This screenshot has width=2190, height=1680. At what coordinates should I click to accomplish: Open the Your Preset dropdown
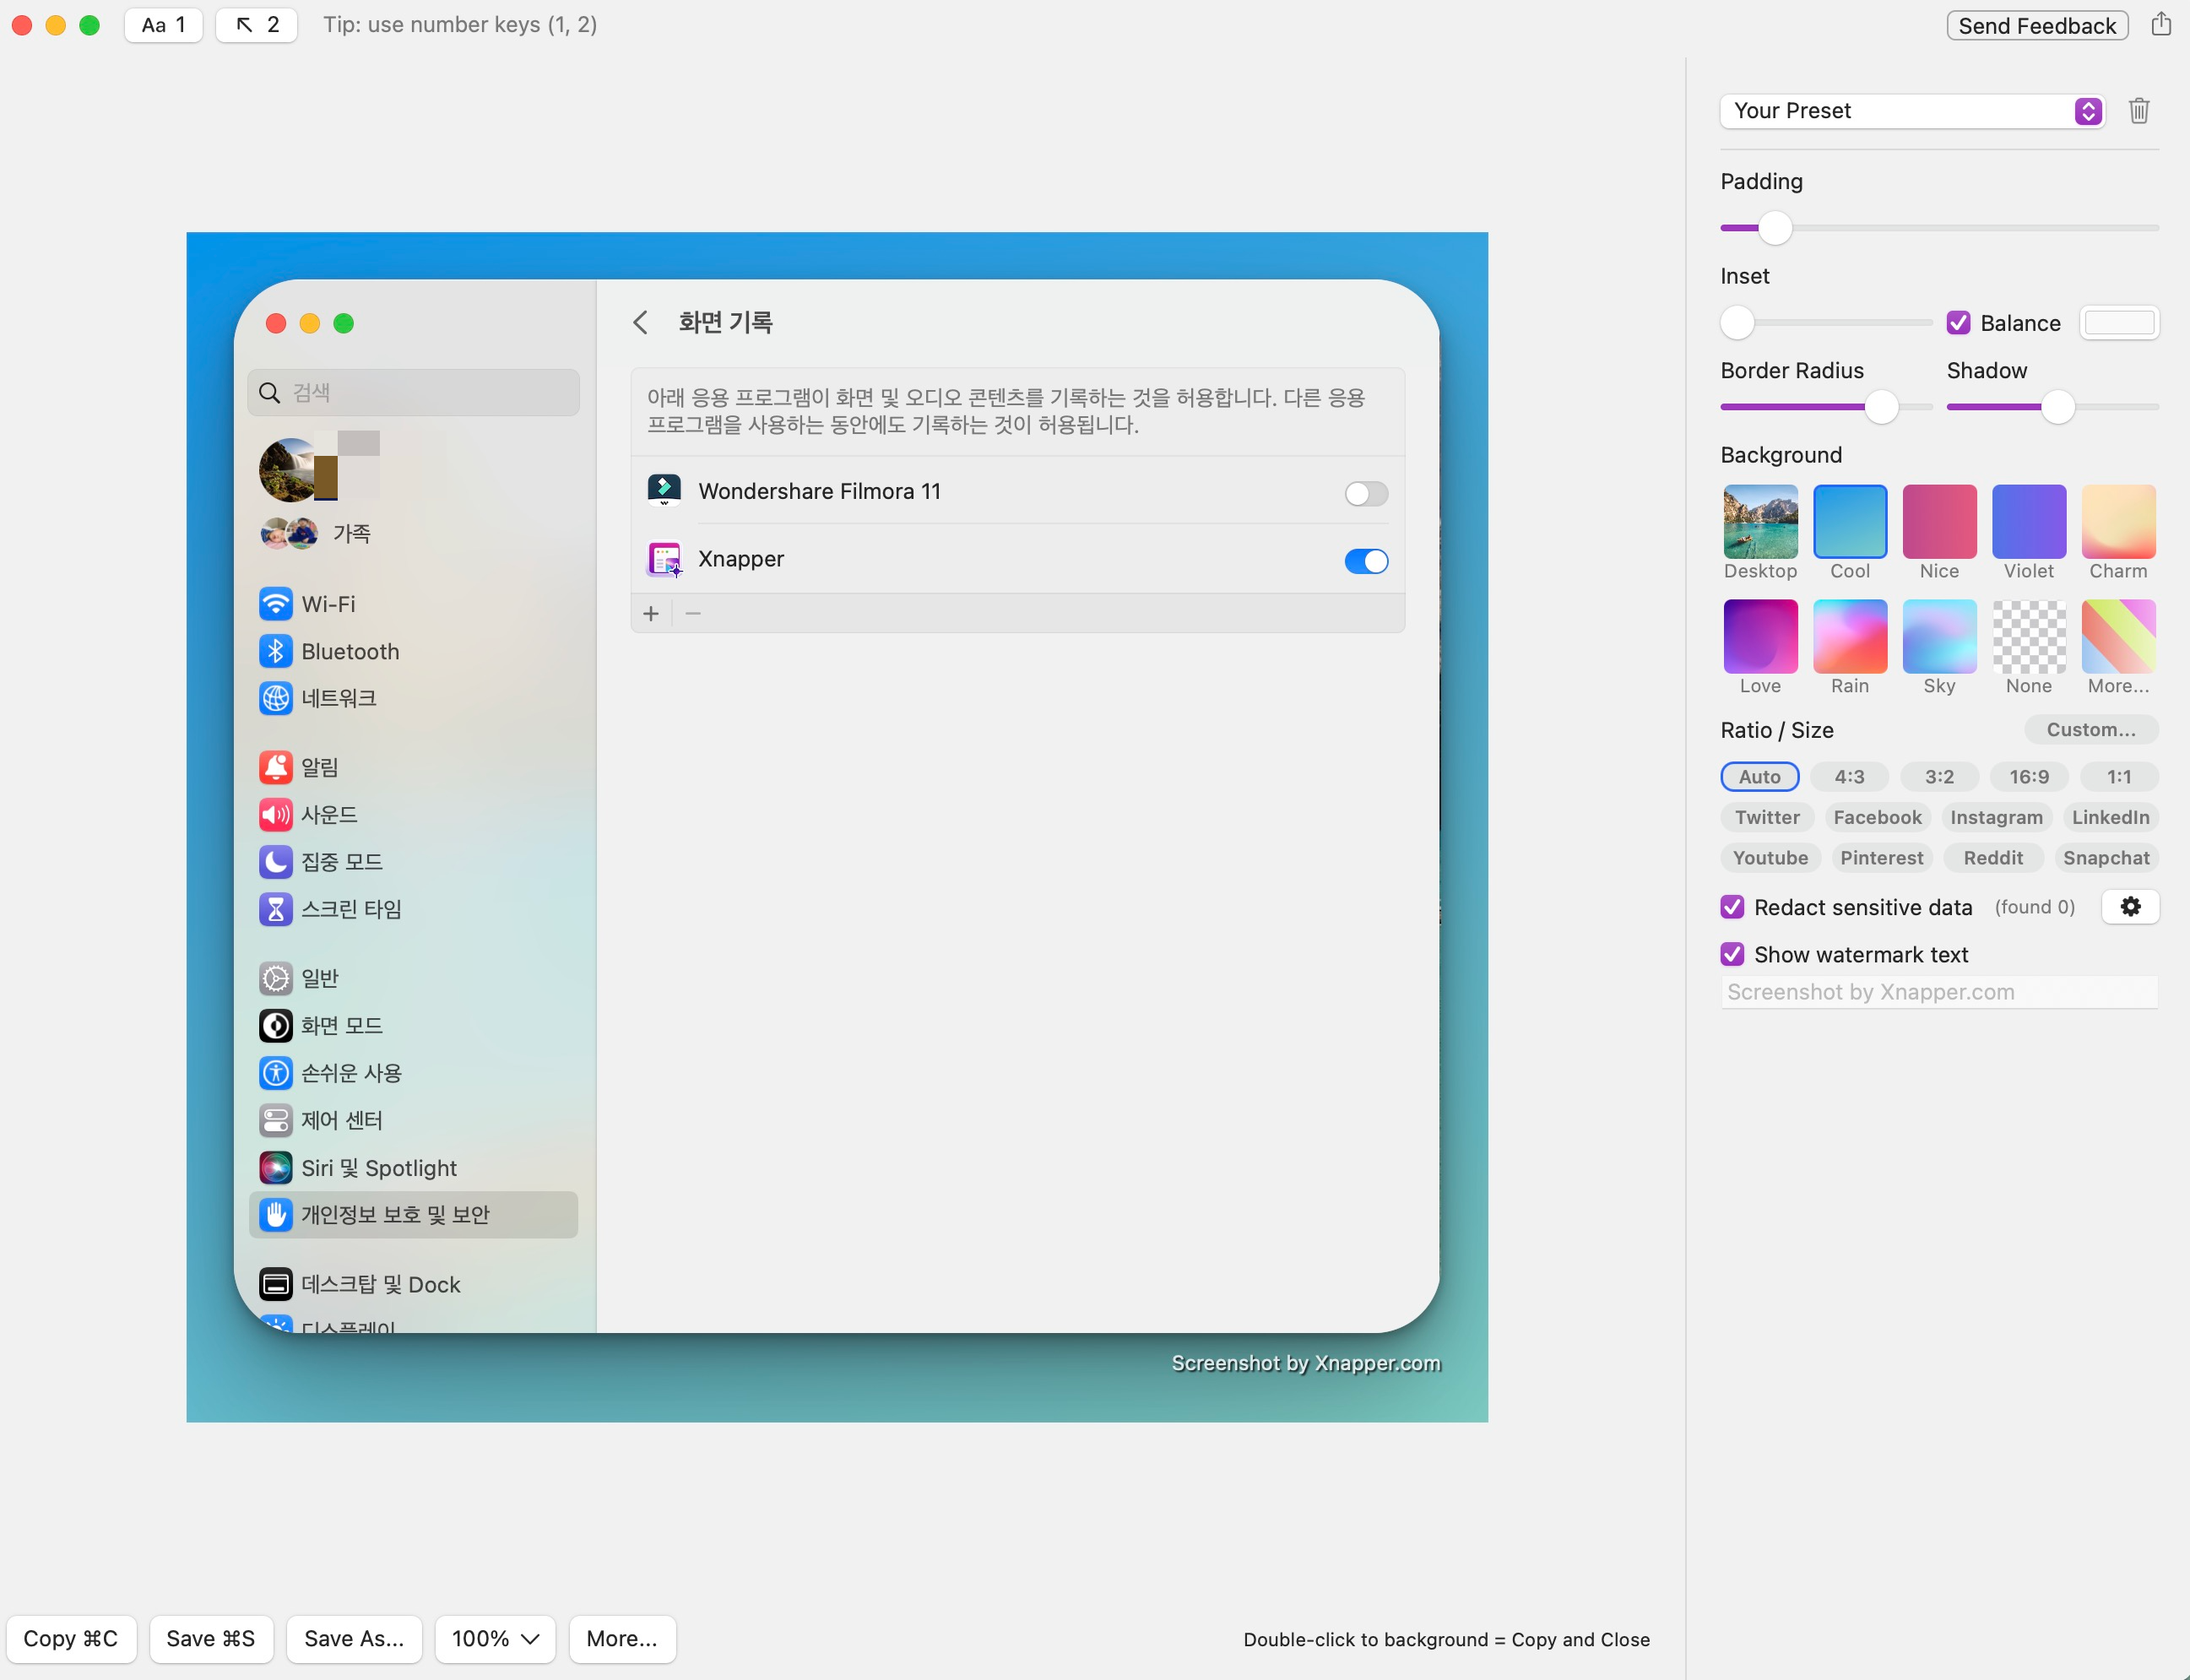[1912, 111]
